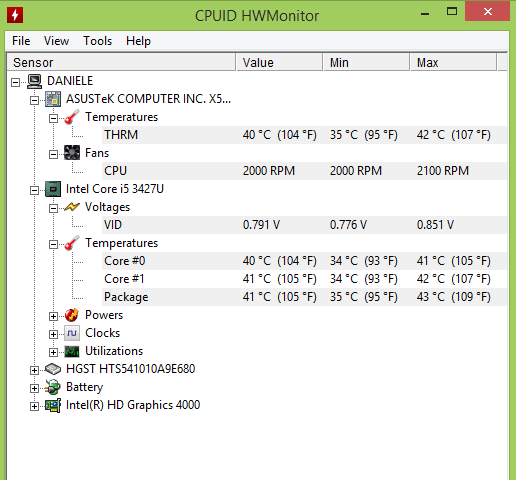Select the CPU fan row

pyautogui.click(x=305, y=171)
